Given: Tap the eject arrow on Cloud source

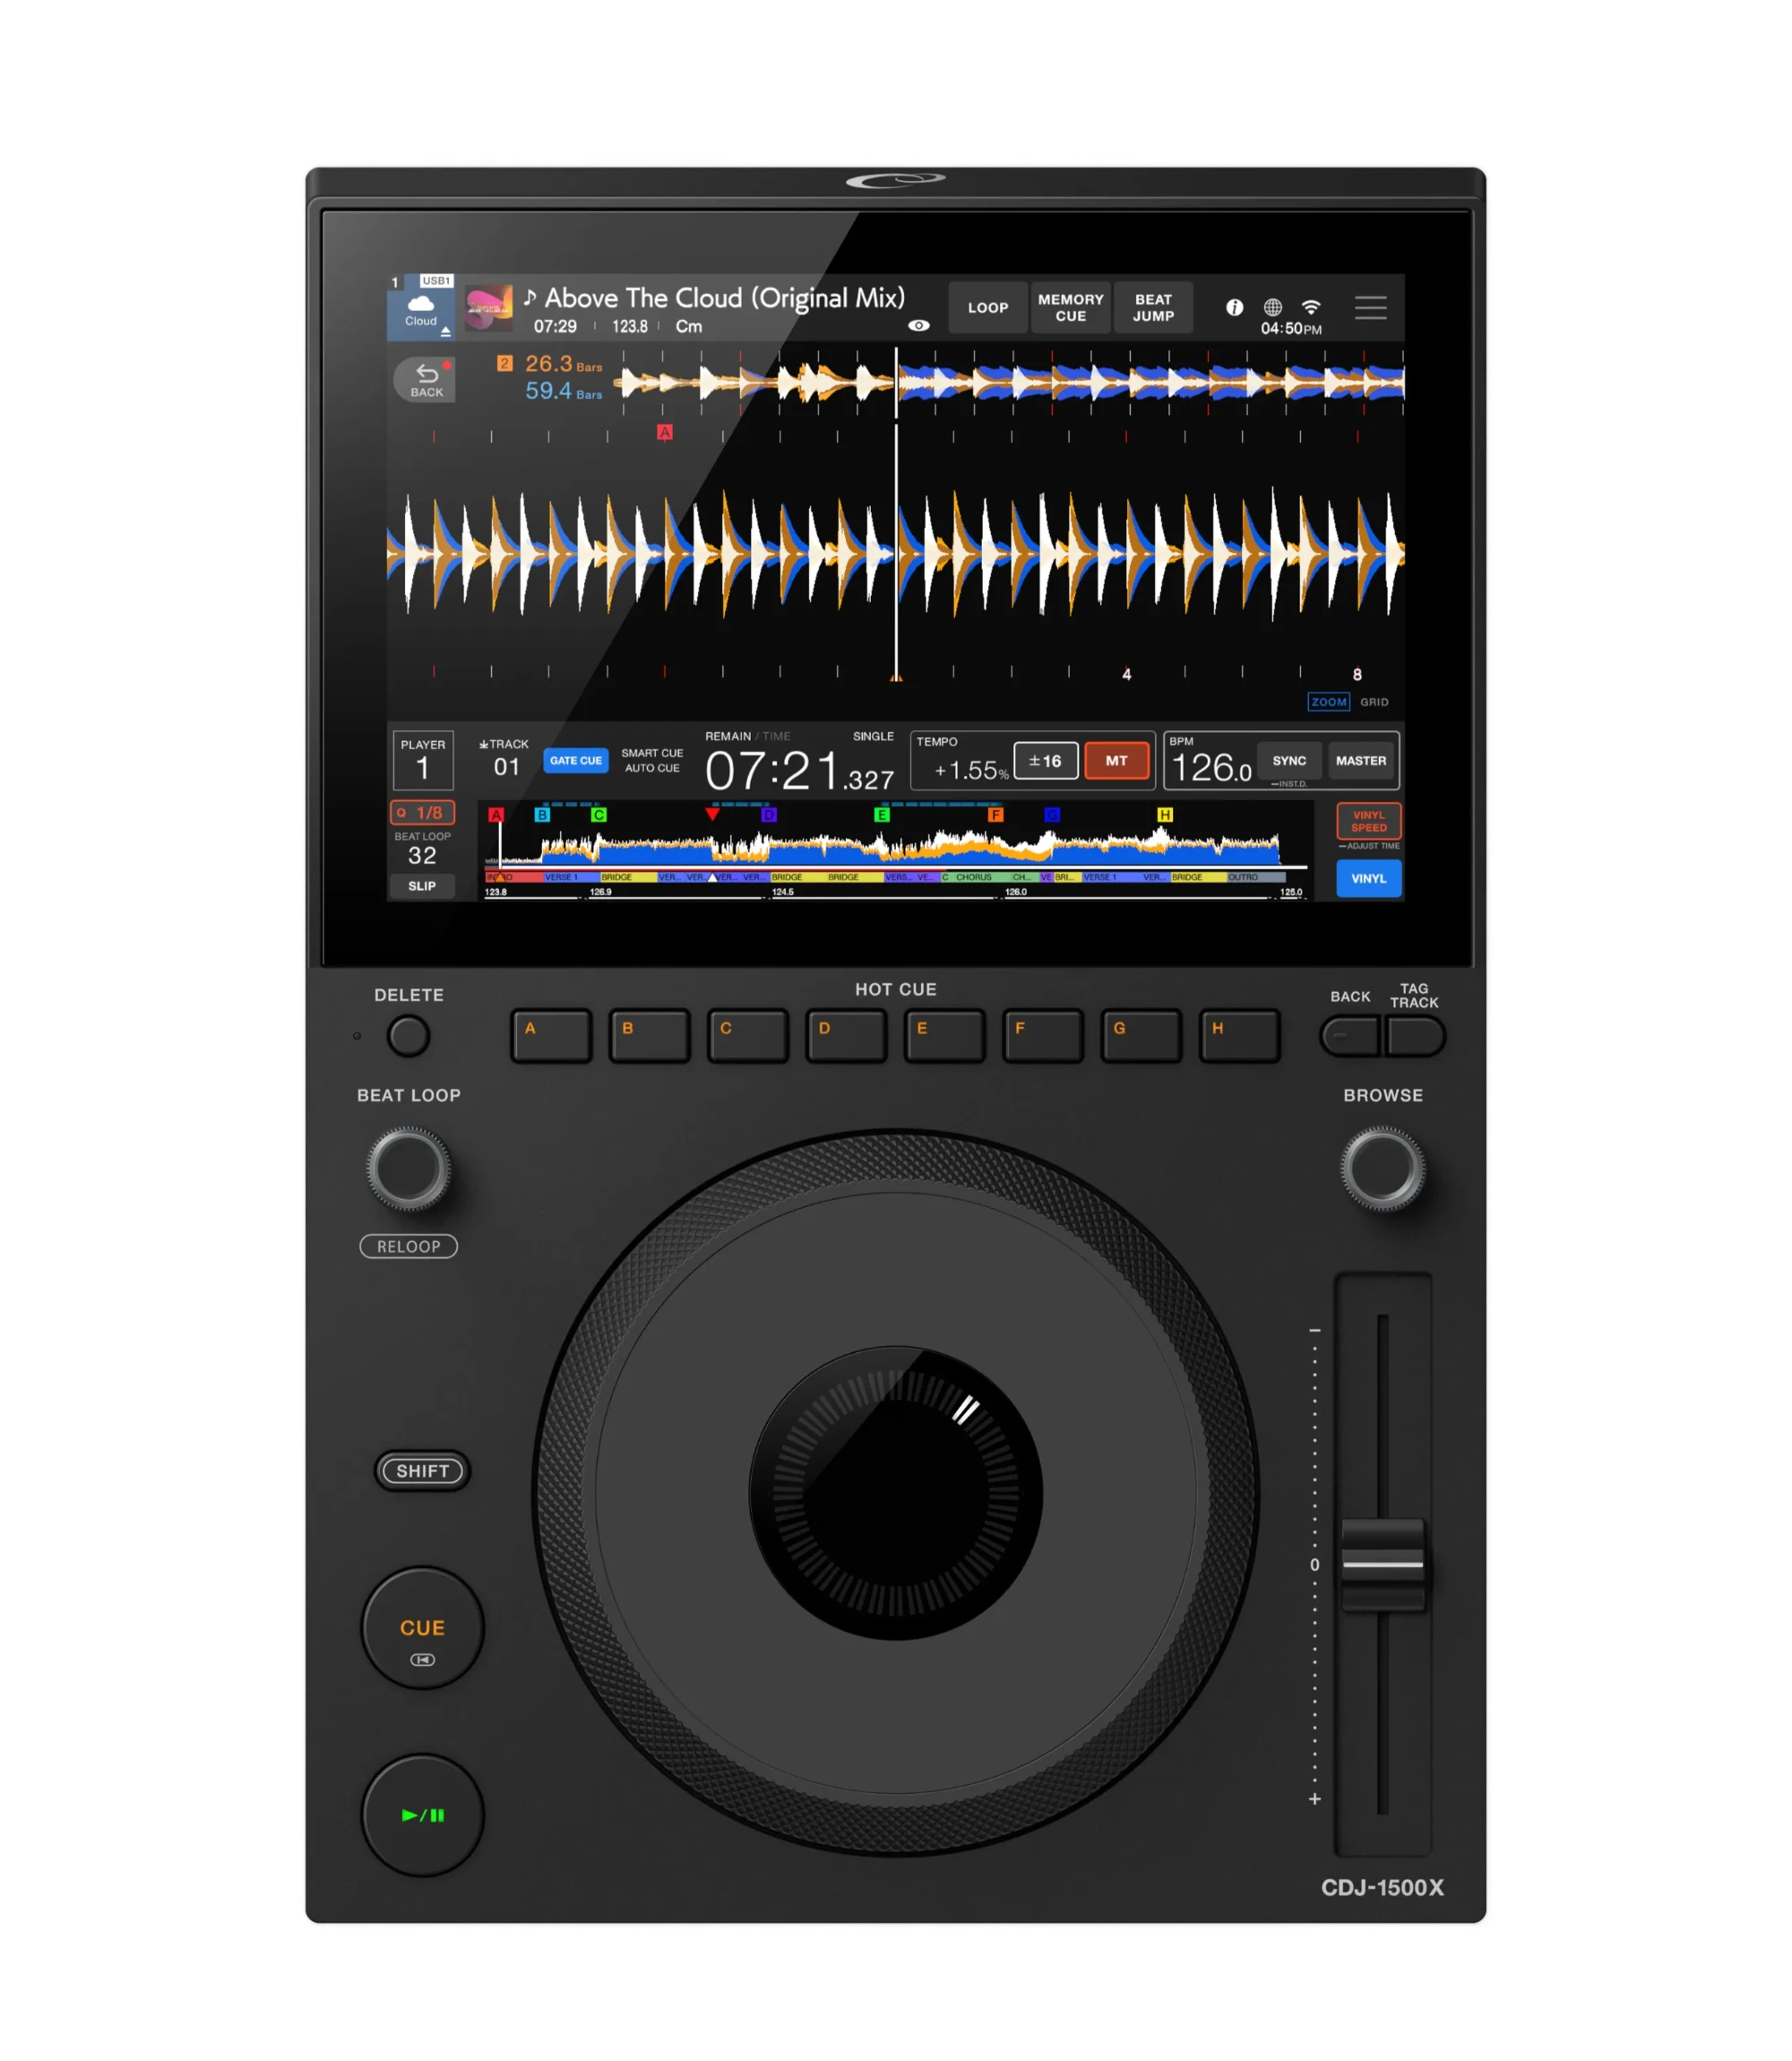Looking at the screenshot, I should coord(446,331).
